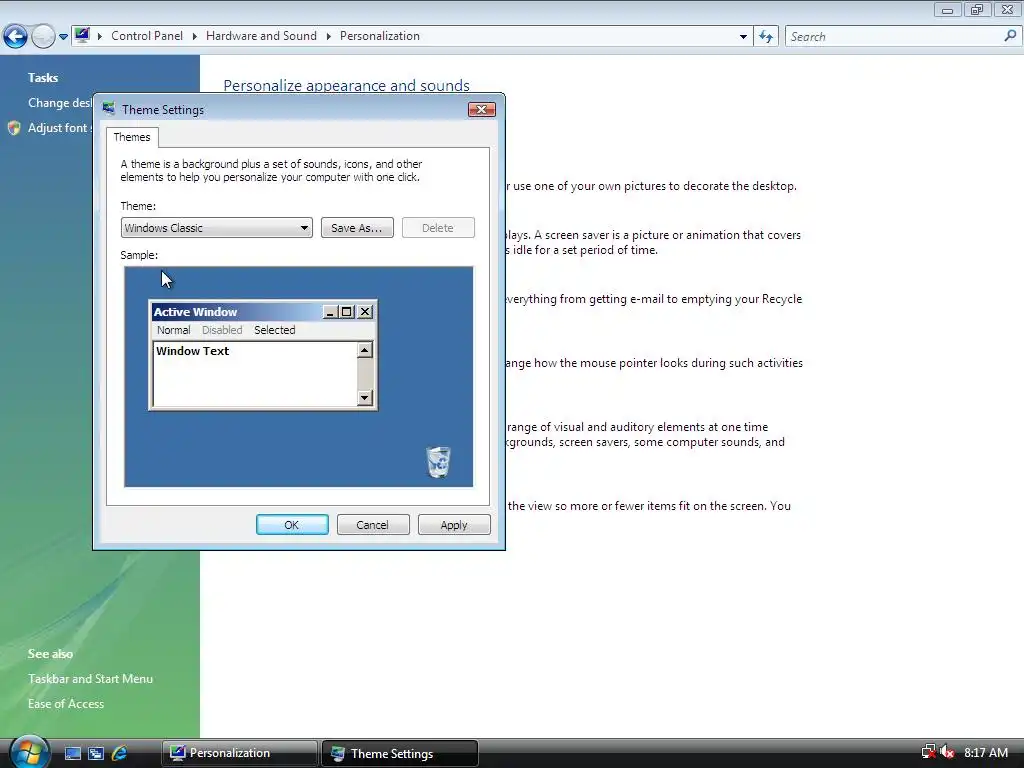Screen dimensions: 1024x768
Task: Close the Theme Settings dialog
Action: (x=482, y=109)
